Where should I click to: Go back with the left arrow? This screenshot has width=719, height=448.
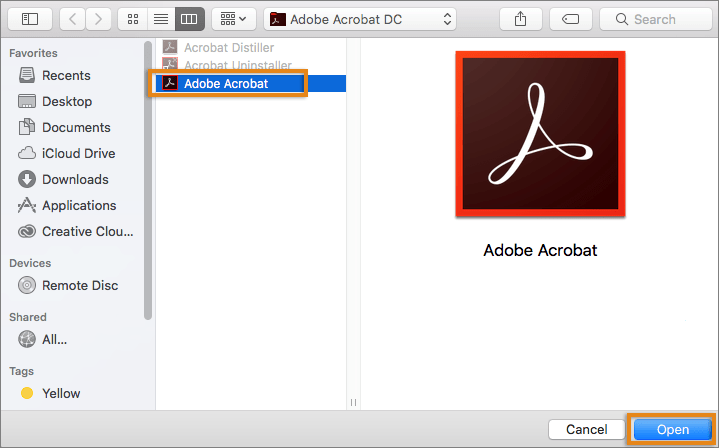pos(72,19)
